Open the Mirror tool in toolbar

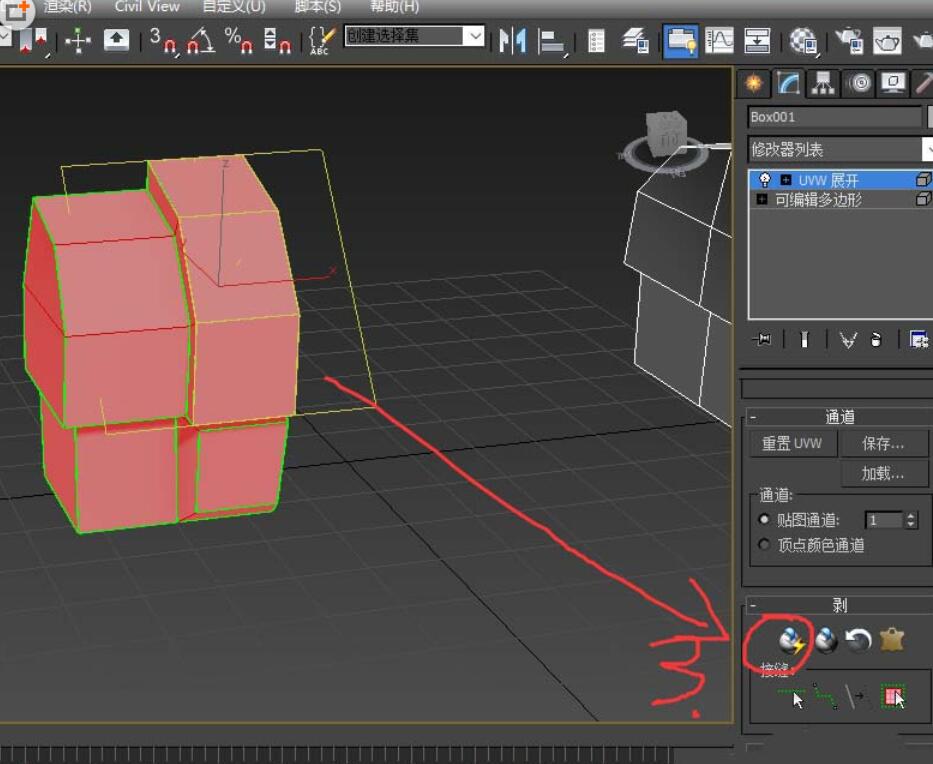[x=512, y=40]
